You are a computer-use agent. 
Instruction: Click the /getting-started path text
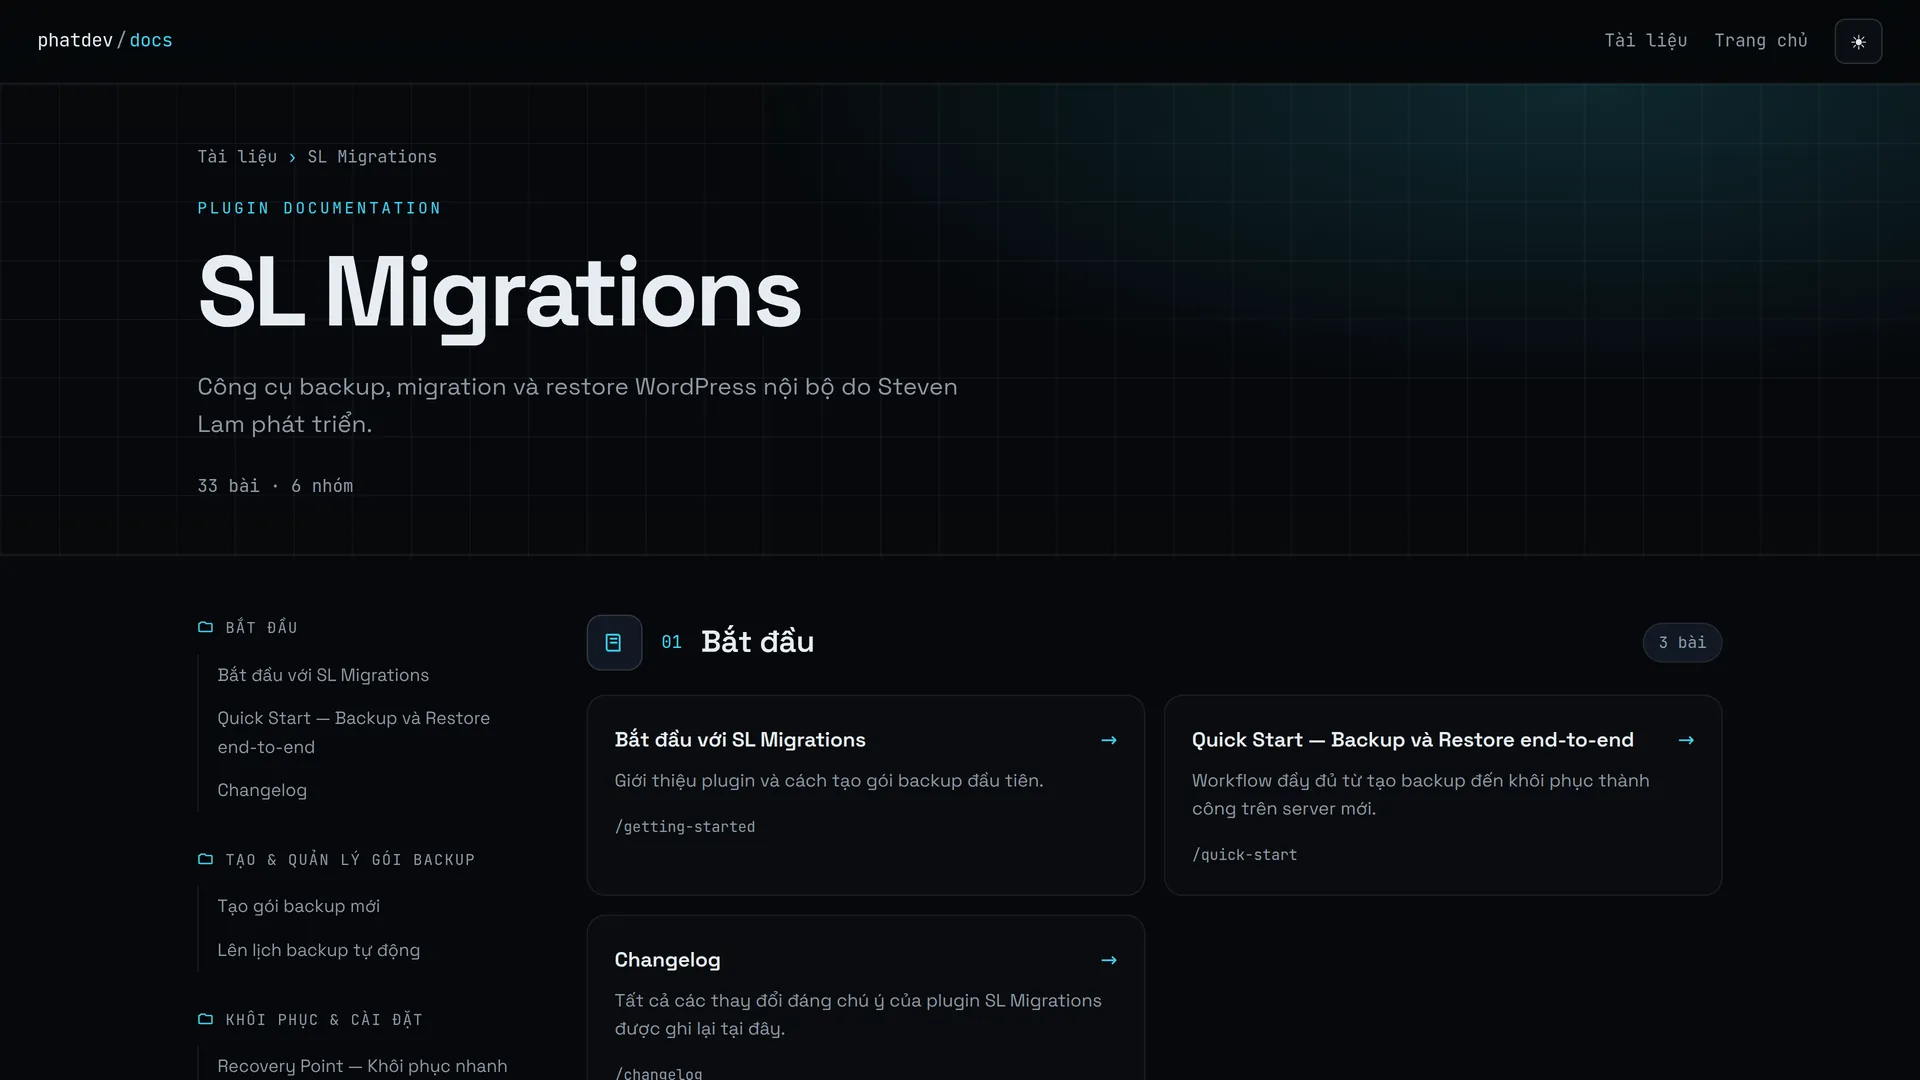click(x=685, y=827)
